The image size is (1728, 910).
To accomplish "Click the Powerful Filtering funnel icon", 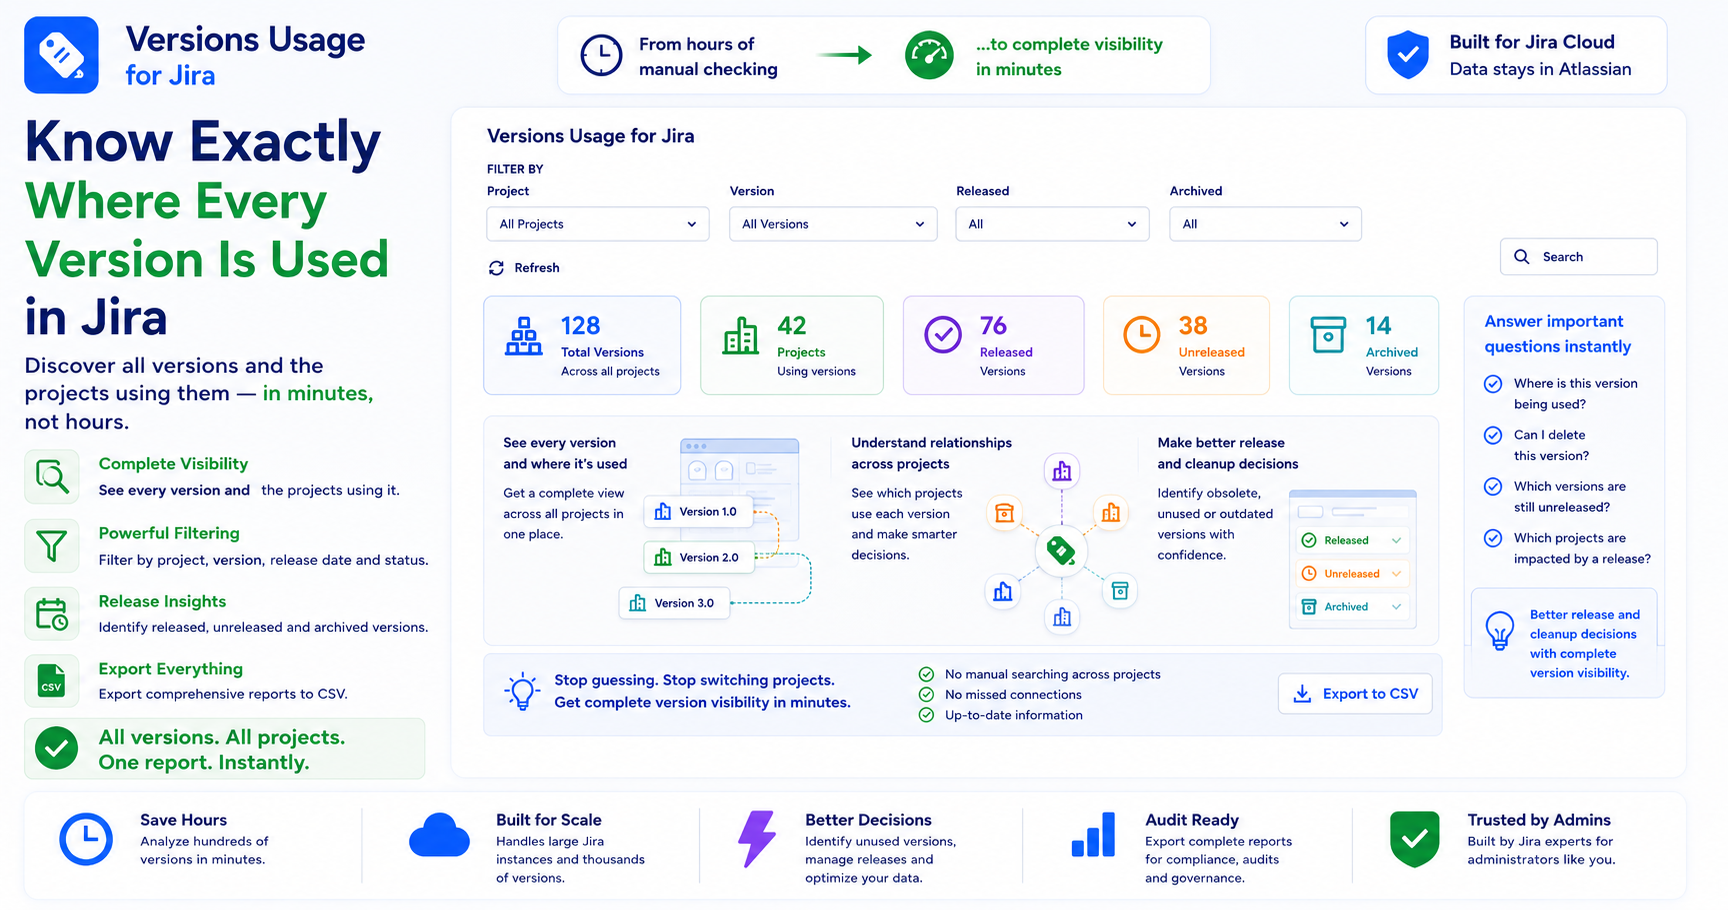I will click(52, 546).
